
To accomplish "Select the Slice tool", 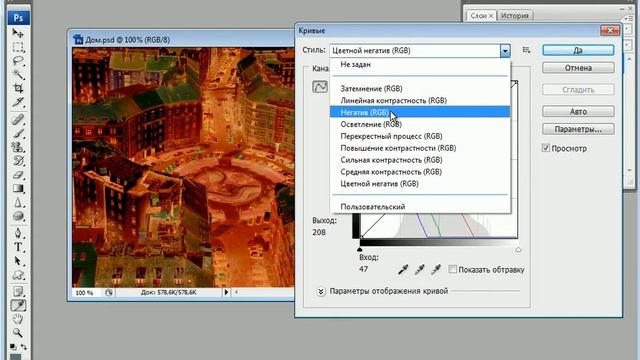I will pos(18,102).
